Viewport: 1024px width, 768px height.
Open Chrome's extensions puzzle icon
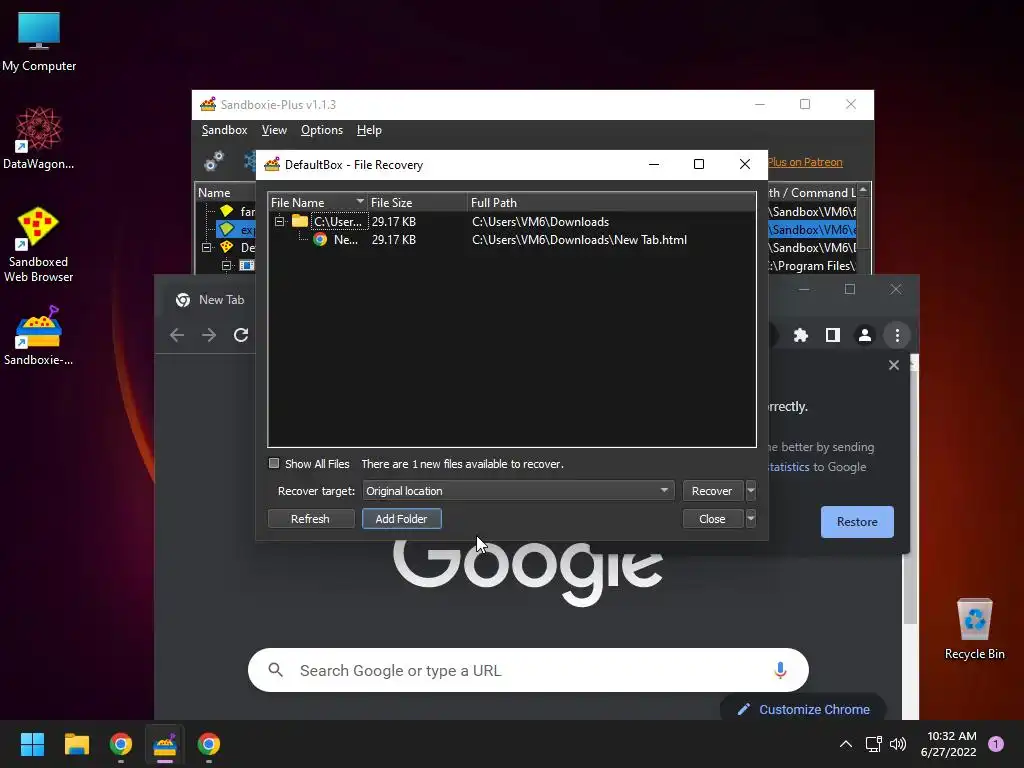pos(801,335)
